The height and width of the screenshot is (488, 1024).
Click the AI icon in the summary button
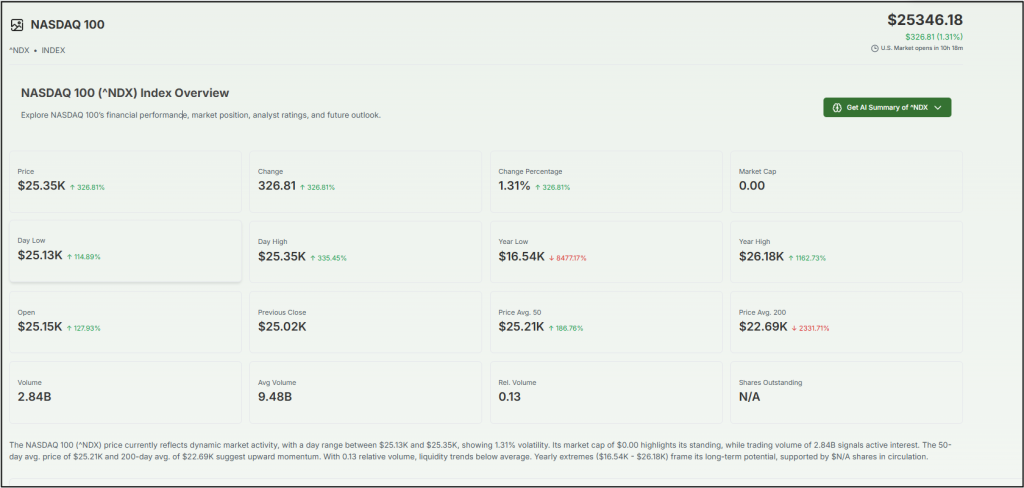[837, 107]
